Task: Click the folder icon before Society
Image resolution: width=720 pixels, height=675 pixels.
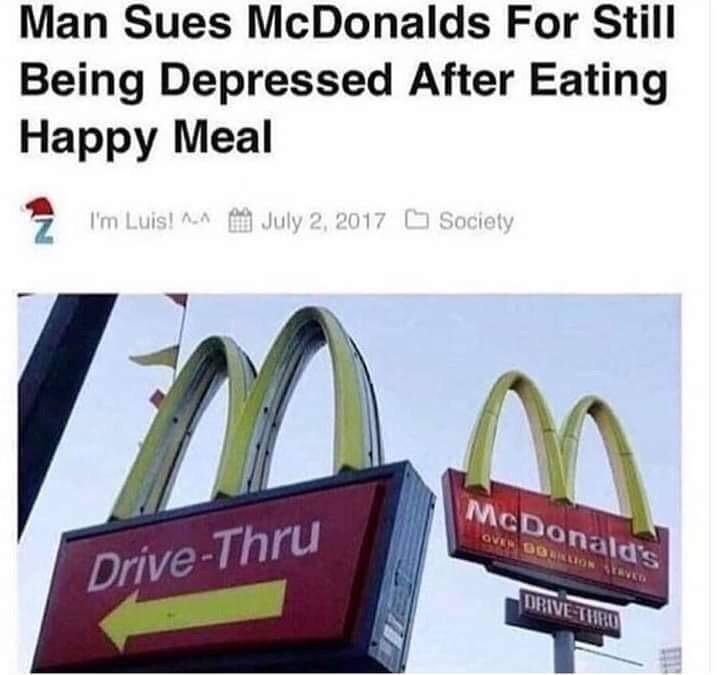Action: coord(416,220)
